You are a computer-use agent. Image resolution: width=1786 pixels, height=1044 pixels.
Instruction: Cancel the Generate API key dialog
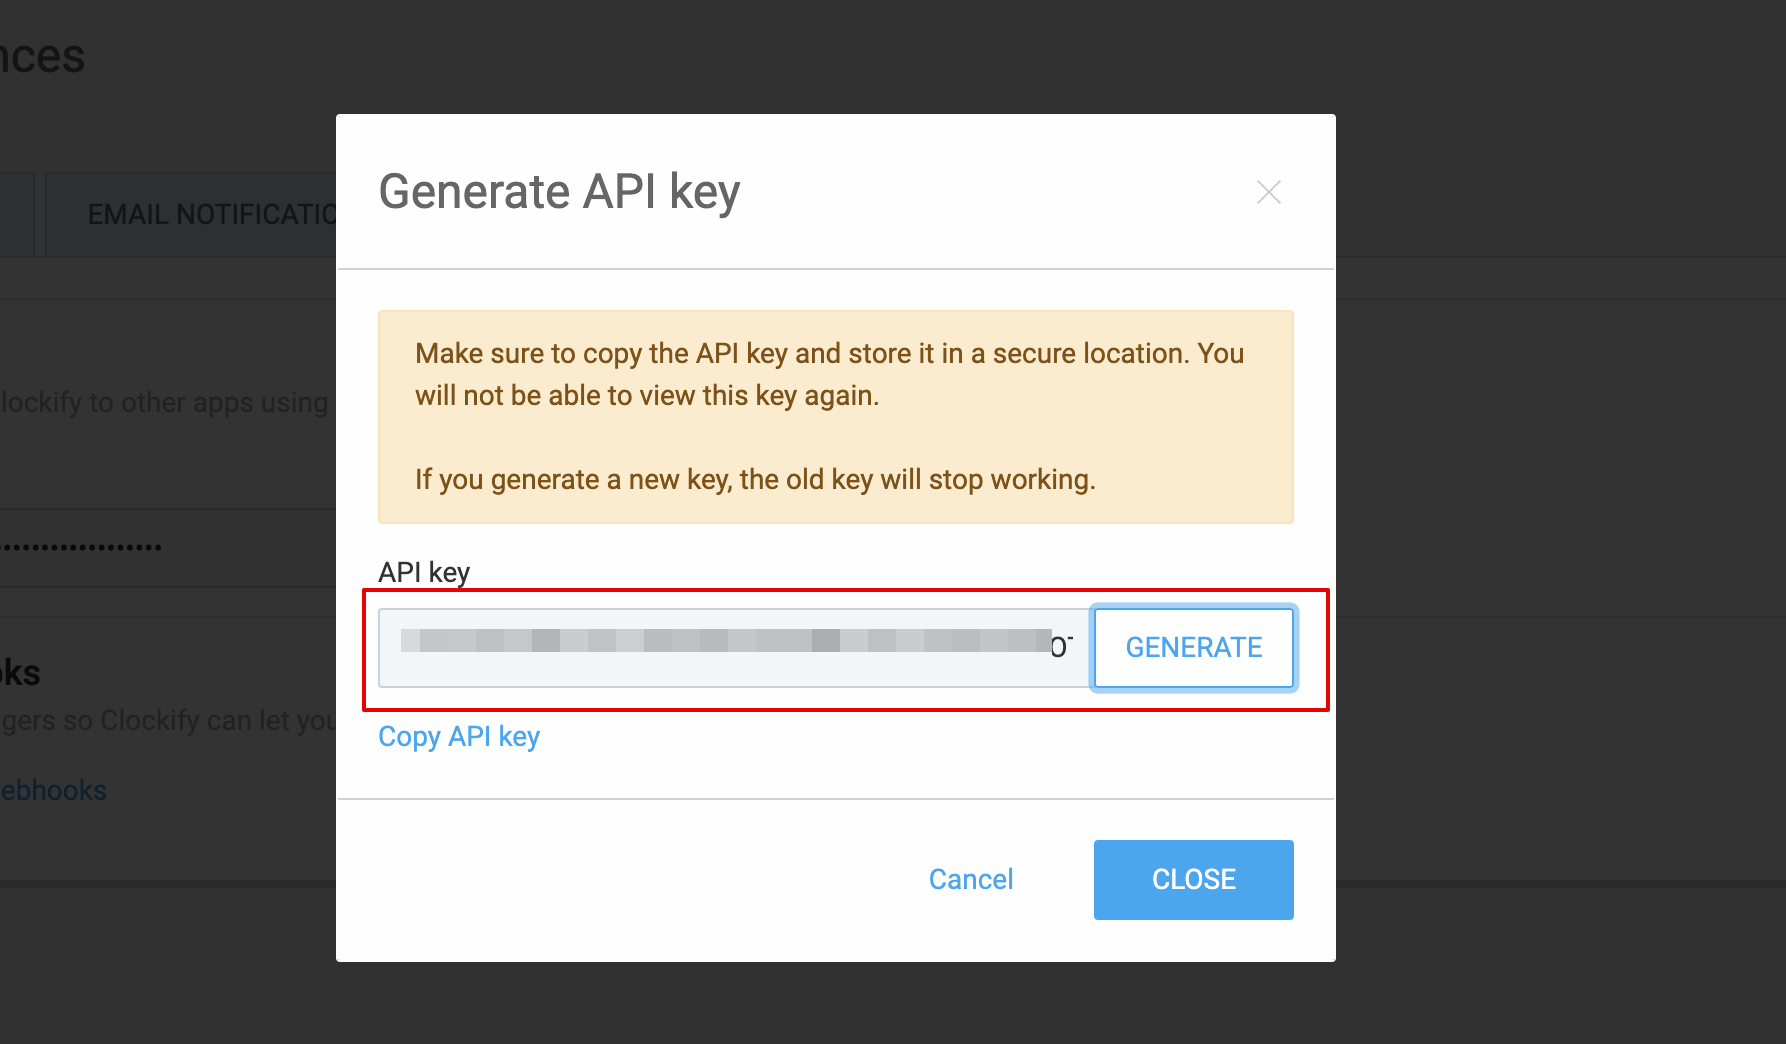coord(970,880)
